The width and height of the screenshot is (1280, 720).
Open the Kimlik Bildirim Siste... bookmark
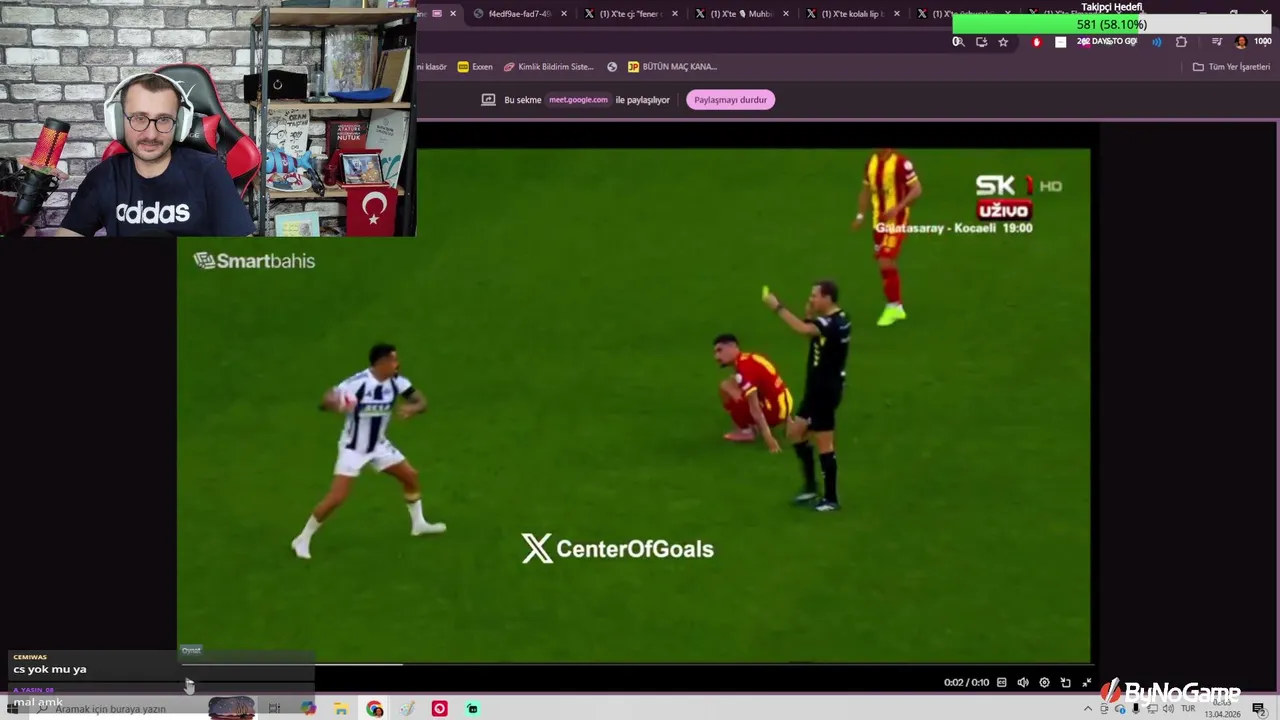pos(548,67)
